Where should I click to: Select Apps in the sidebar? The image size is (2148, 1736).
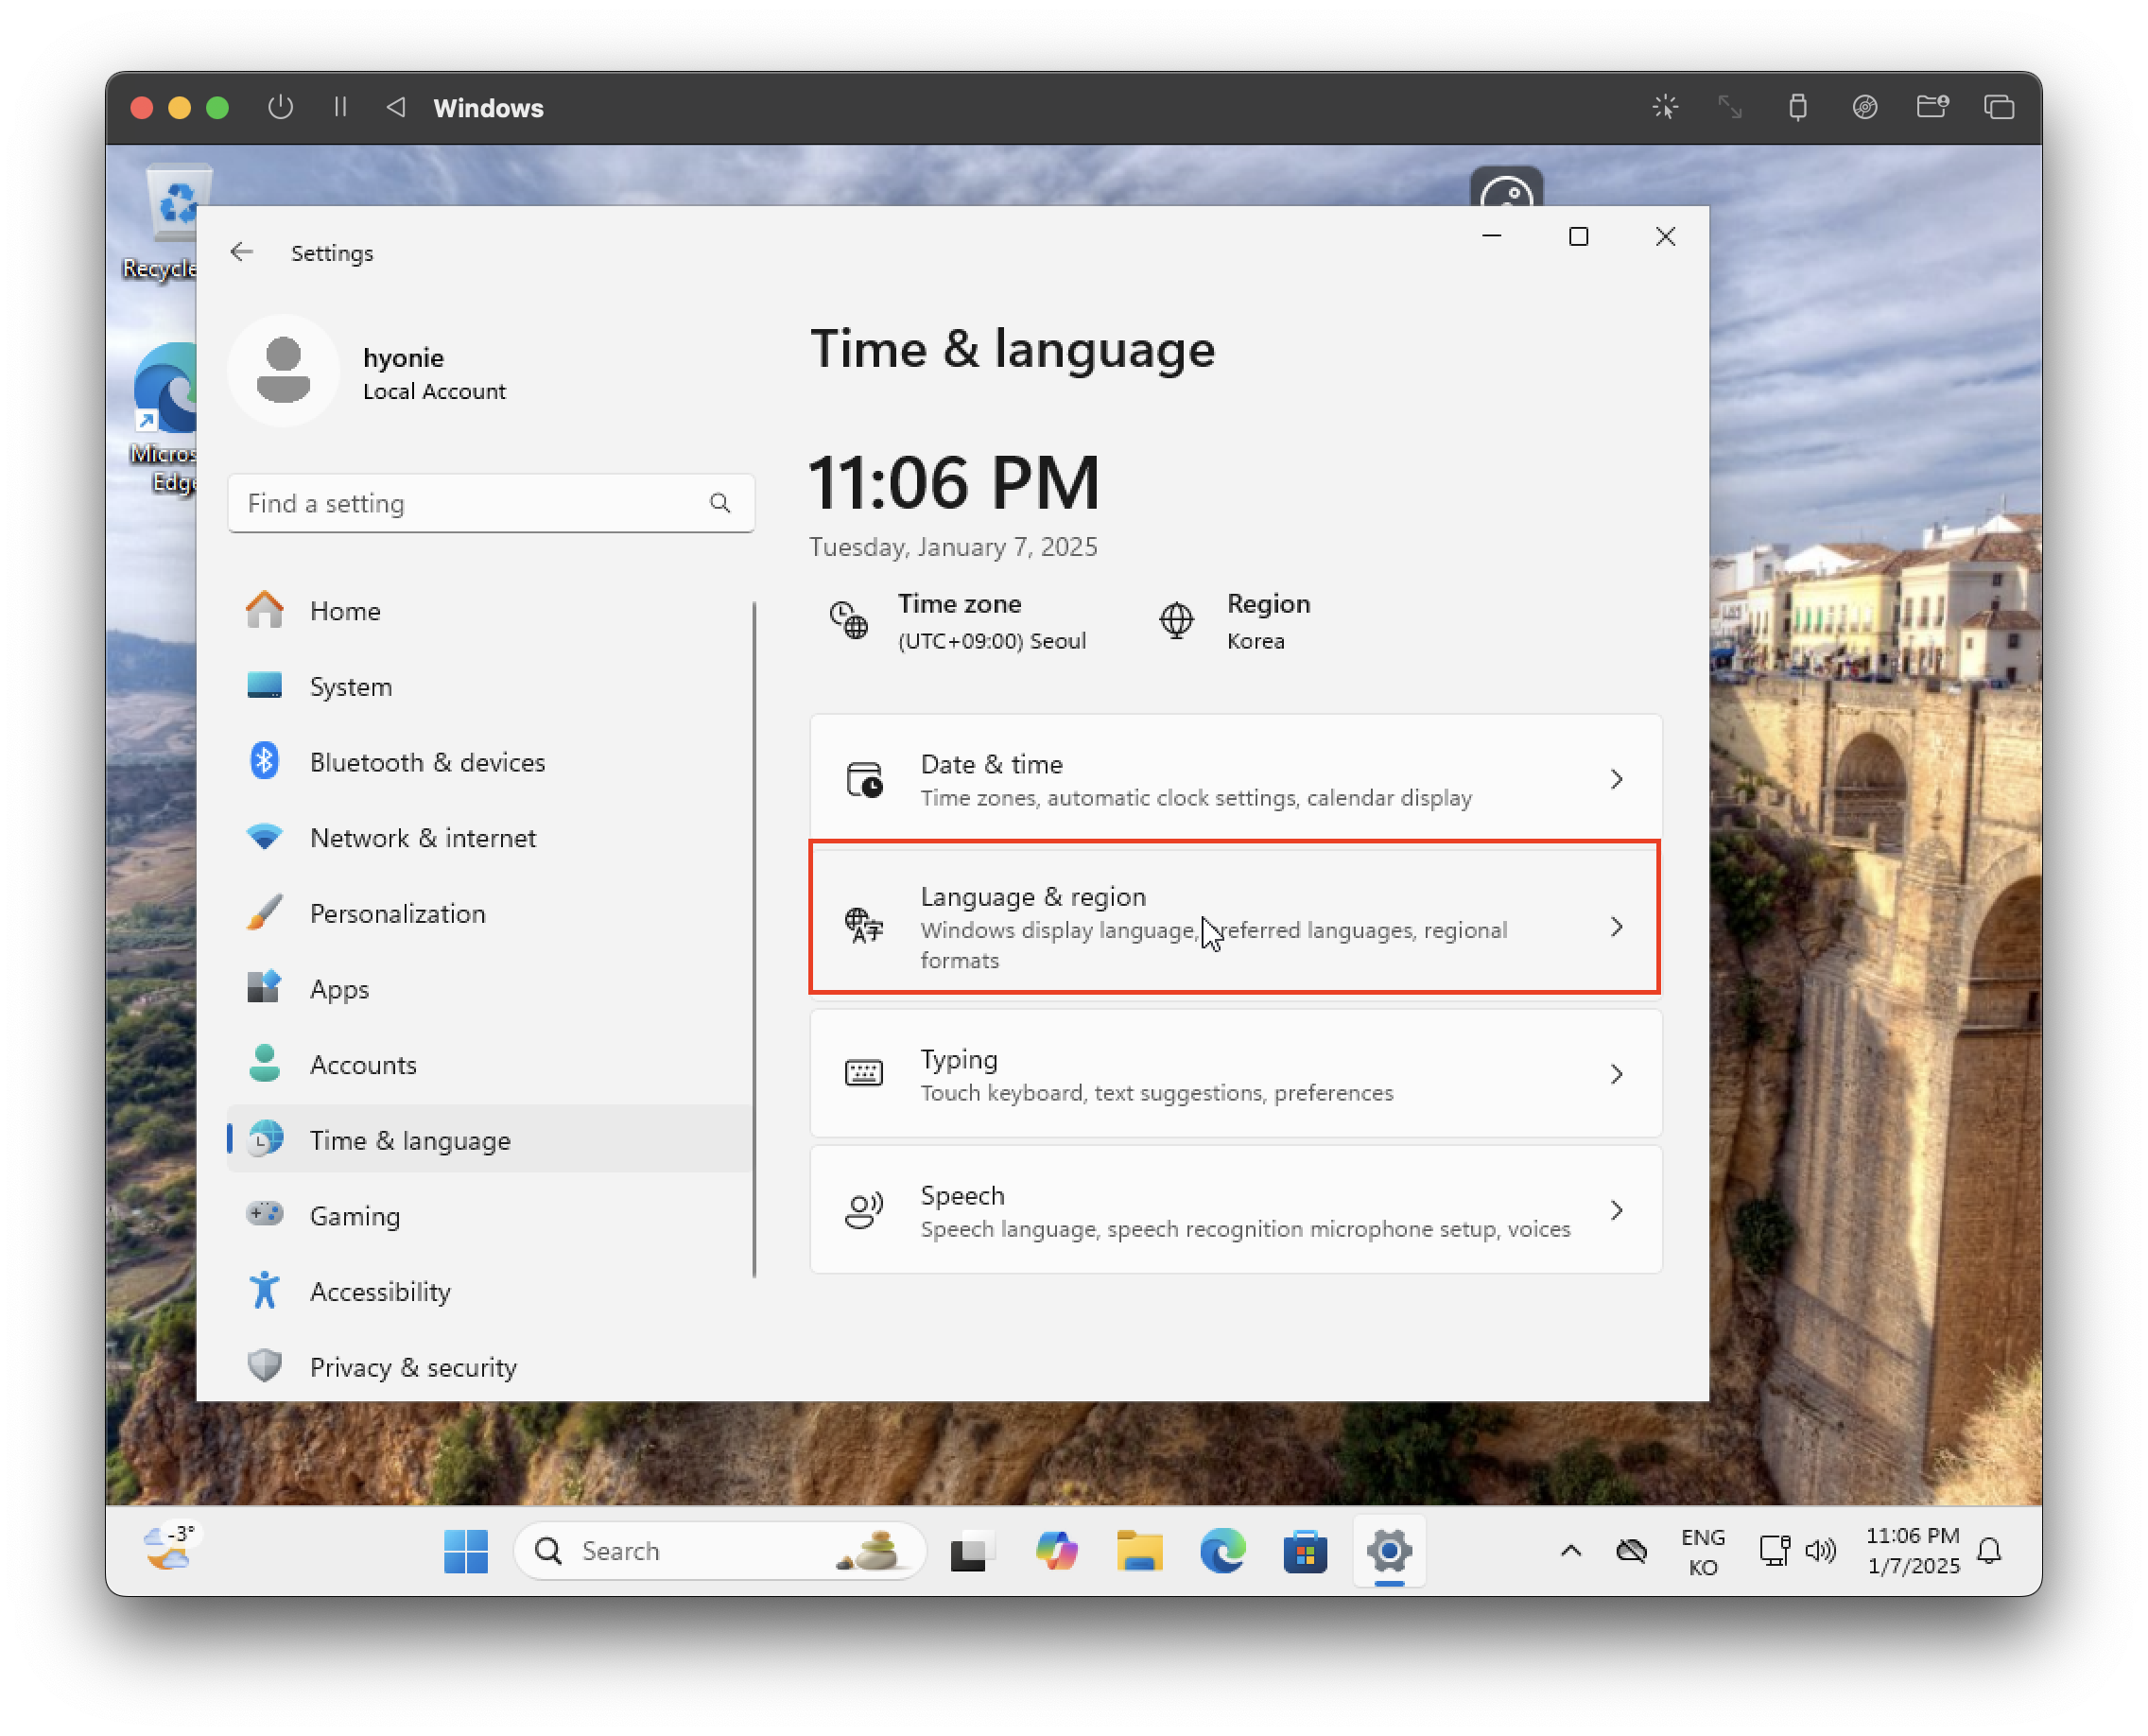(x=339, y=989)
